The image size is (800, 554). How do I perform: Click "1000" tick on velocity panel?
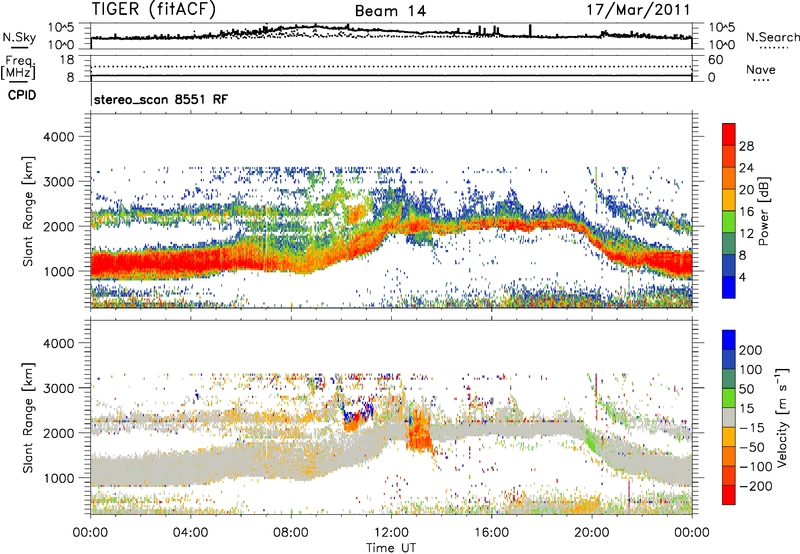tap(58, 478)
